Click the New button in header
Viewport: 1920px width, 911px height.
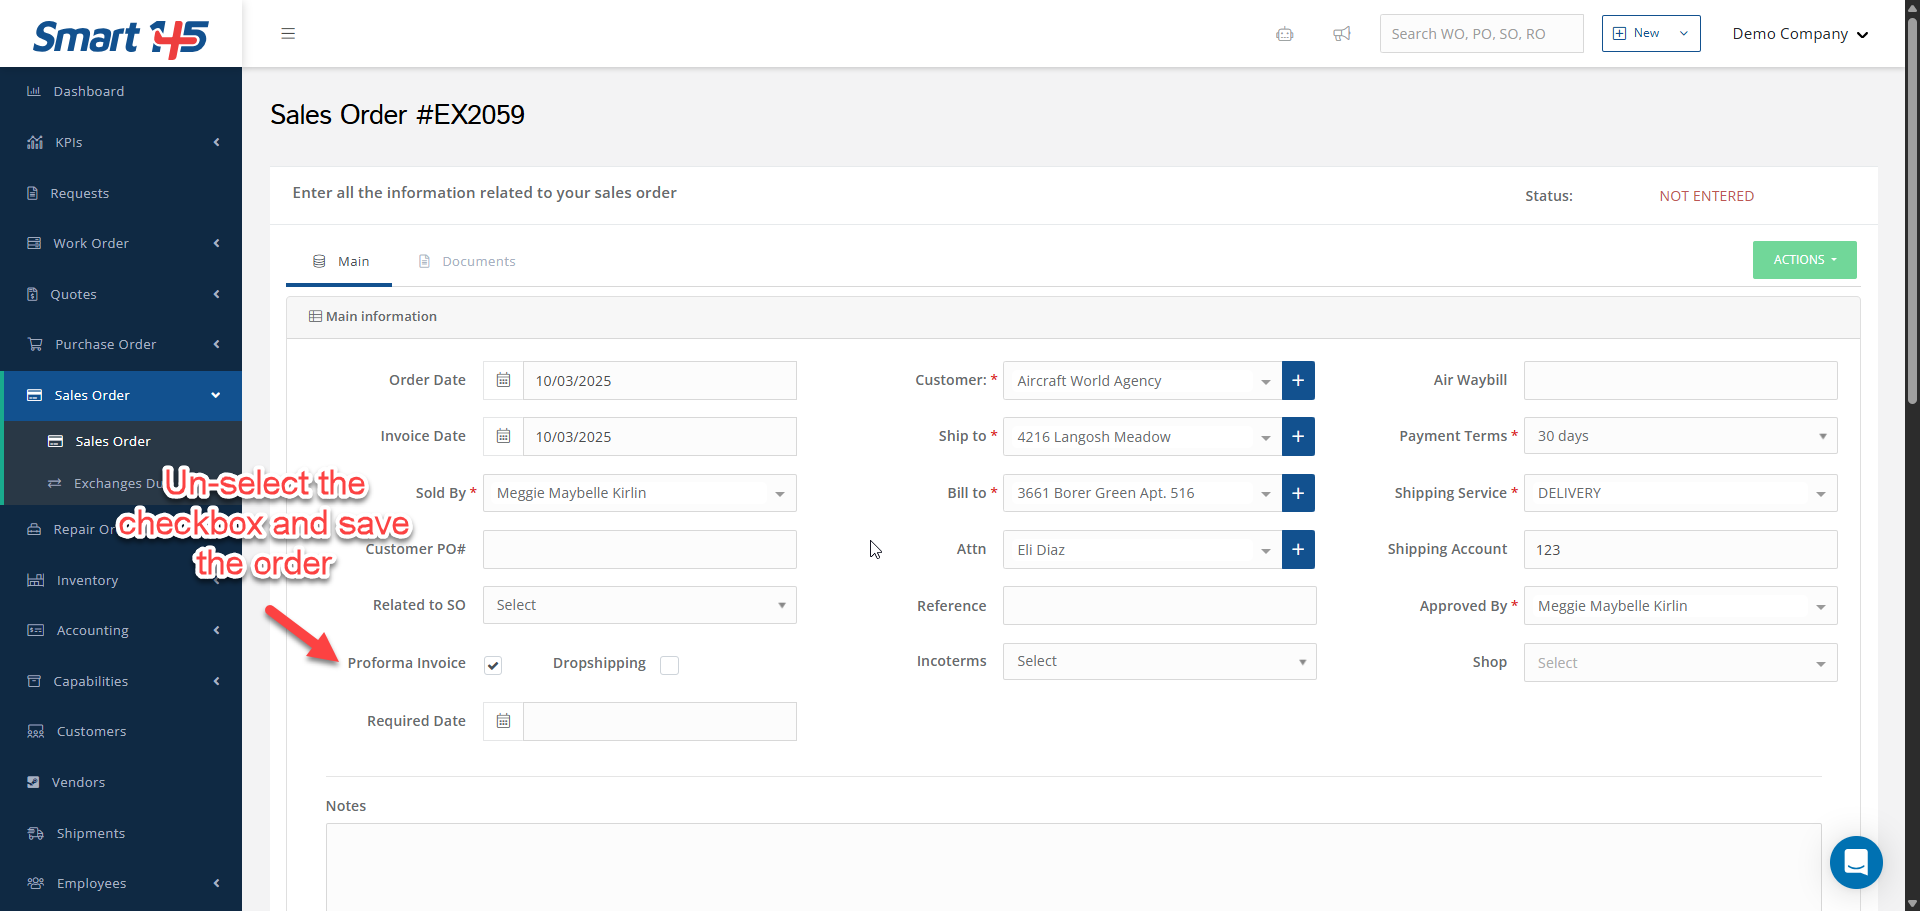[1650, 34]
